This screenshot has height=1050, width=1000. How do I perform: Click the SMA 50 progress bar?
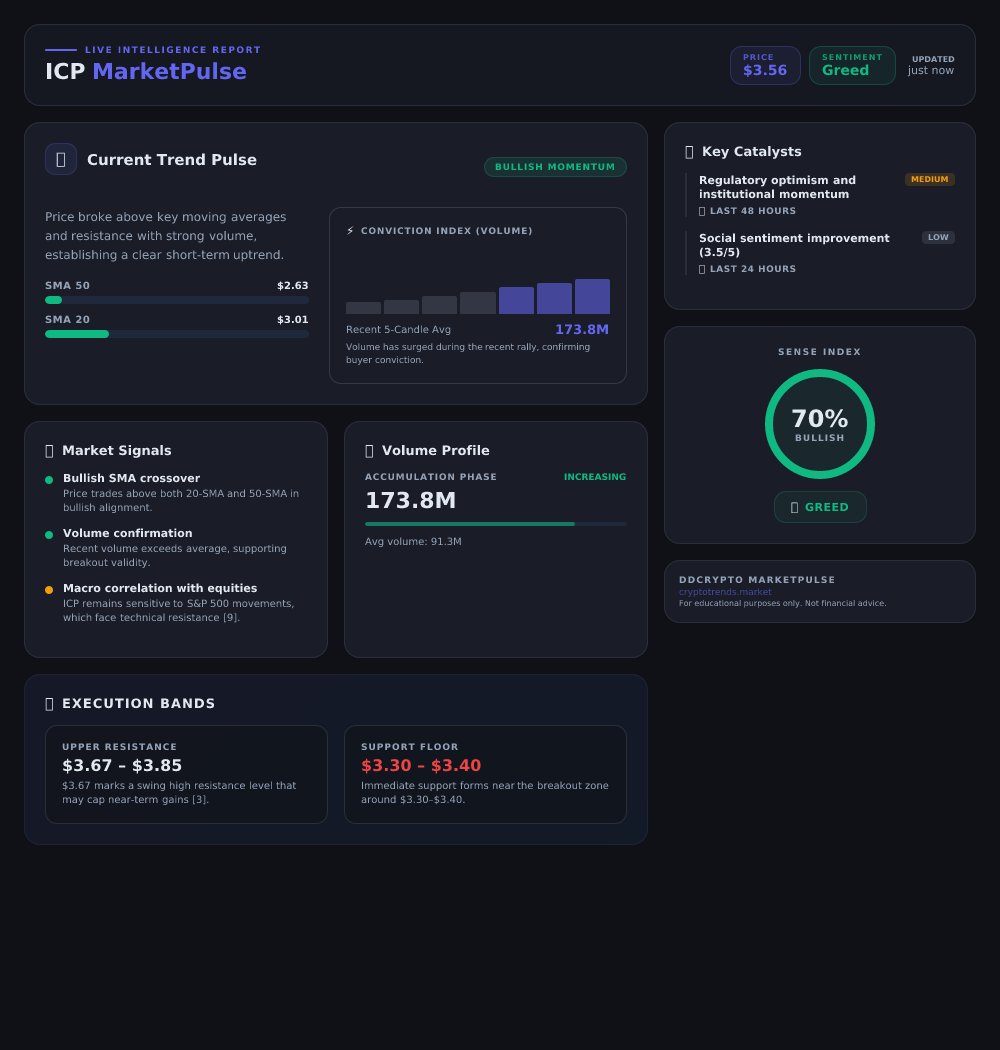pyautogui.click(x=177, y=300)
